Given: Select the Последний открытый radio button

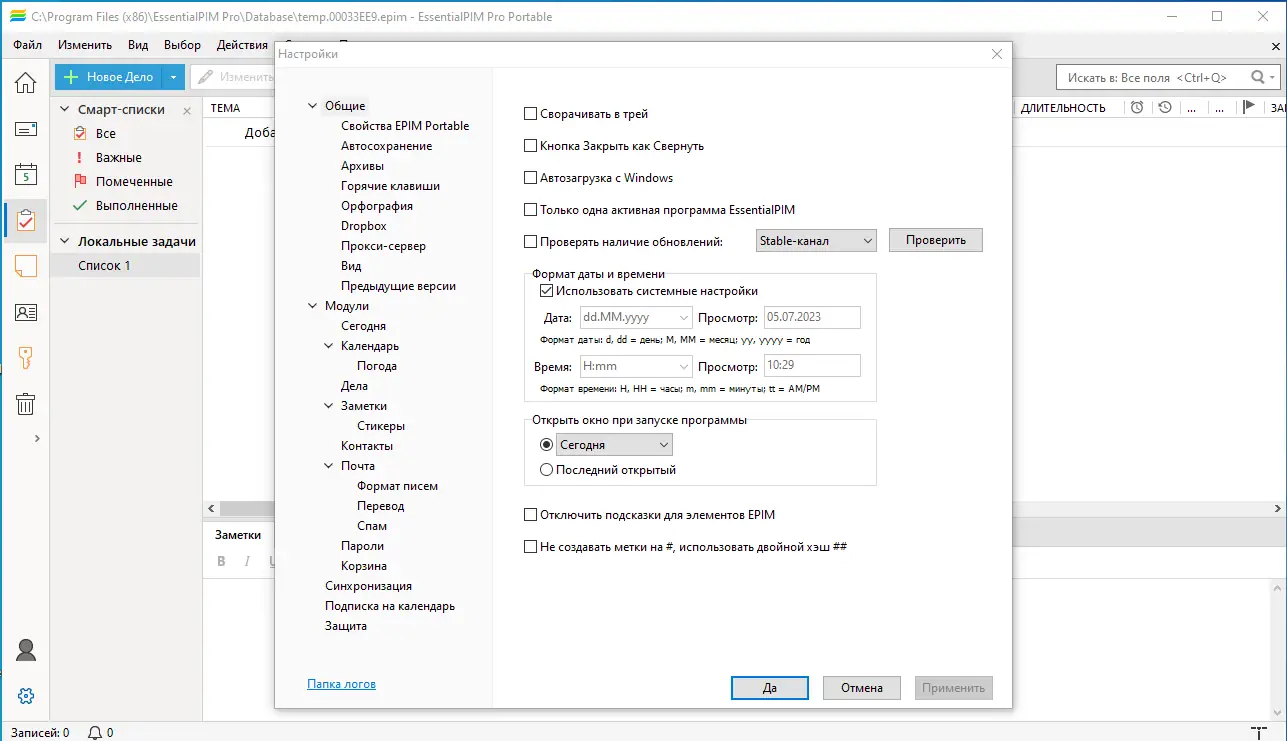Looking at the screenshot, I should (546, 470).
